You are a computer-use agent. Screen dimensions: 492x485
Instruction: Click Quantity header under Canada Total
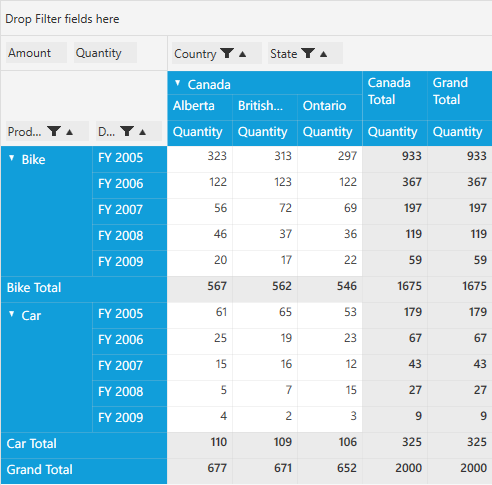click(x=395, y=133)
